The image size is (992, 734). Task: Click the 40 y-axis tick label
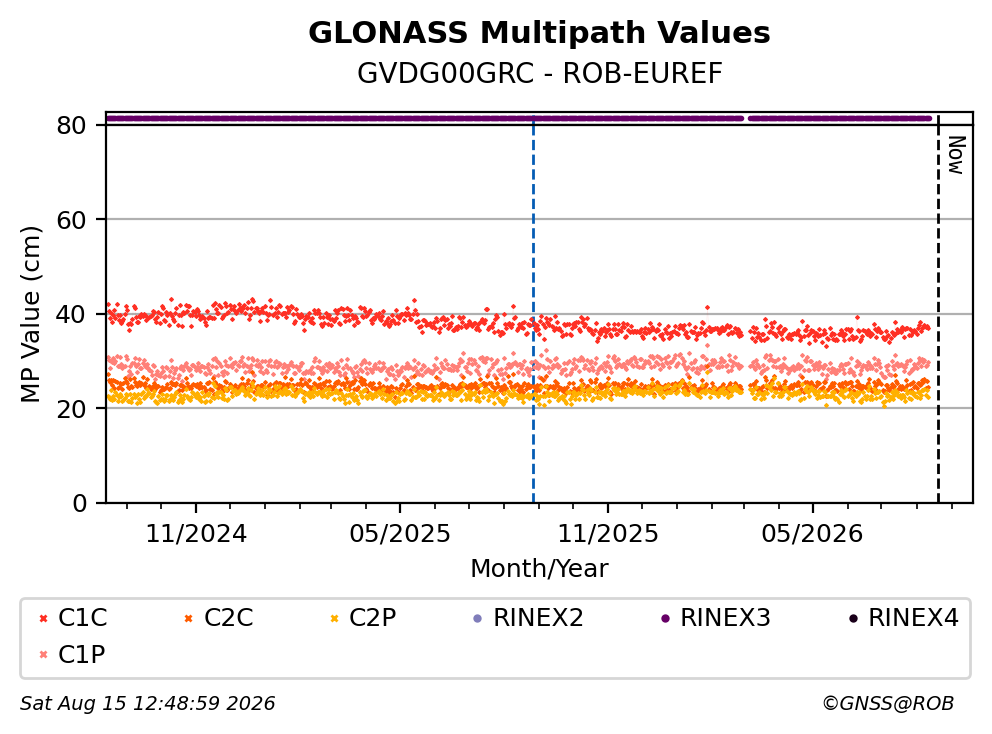tap(71, 314)
